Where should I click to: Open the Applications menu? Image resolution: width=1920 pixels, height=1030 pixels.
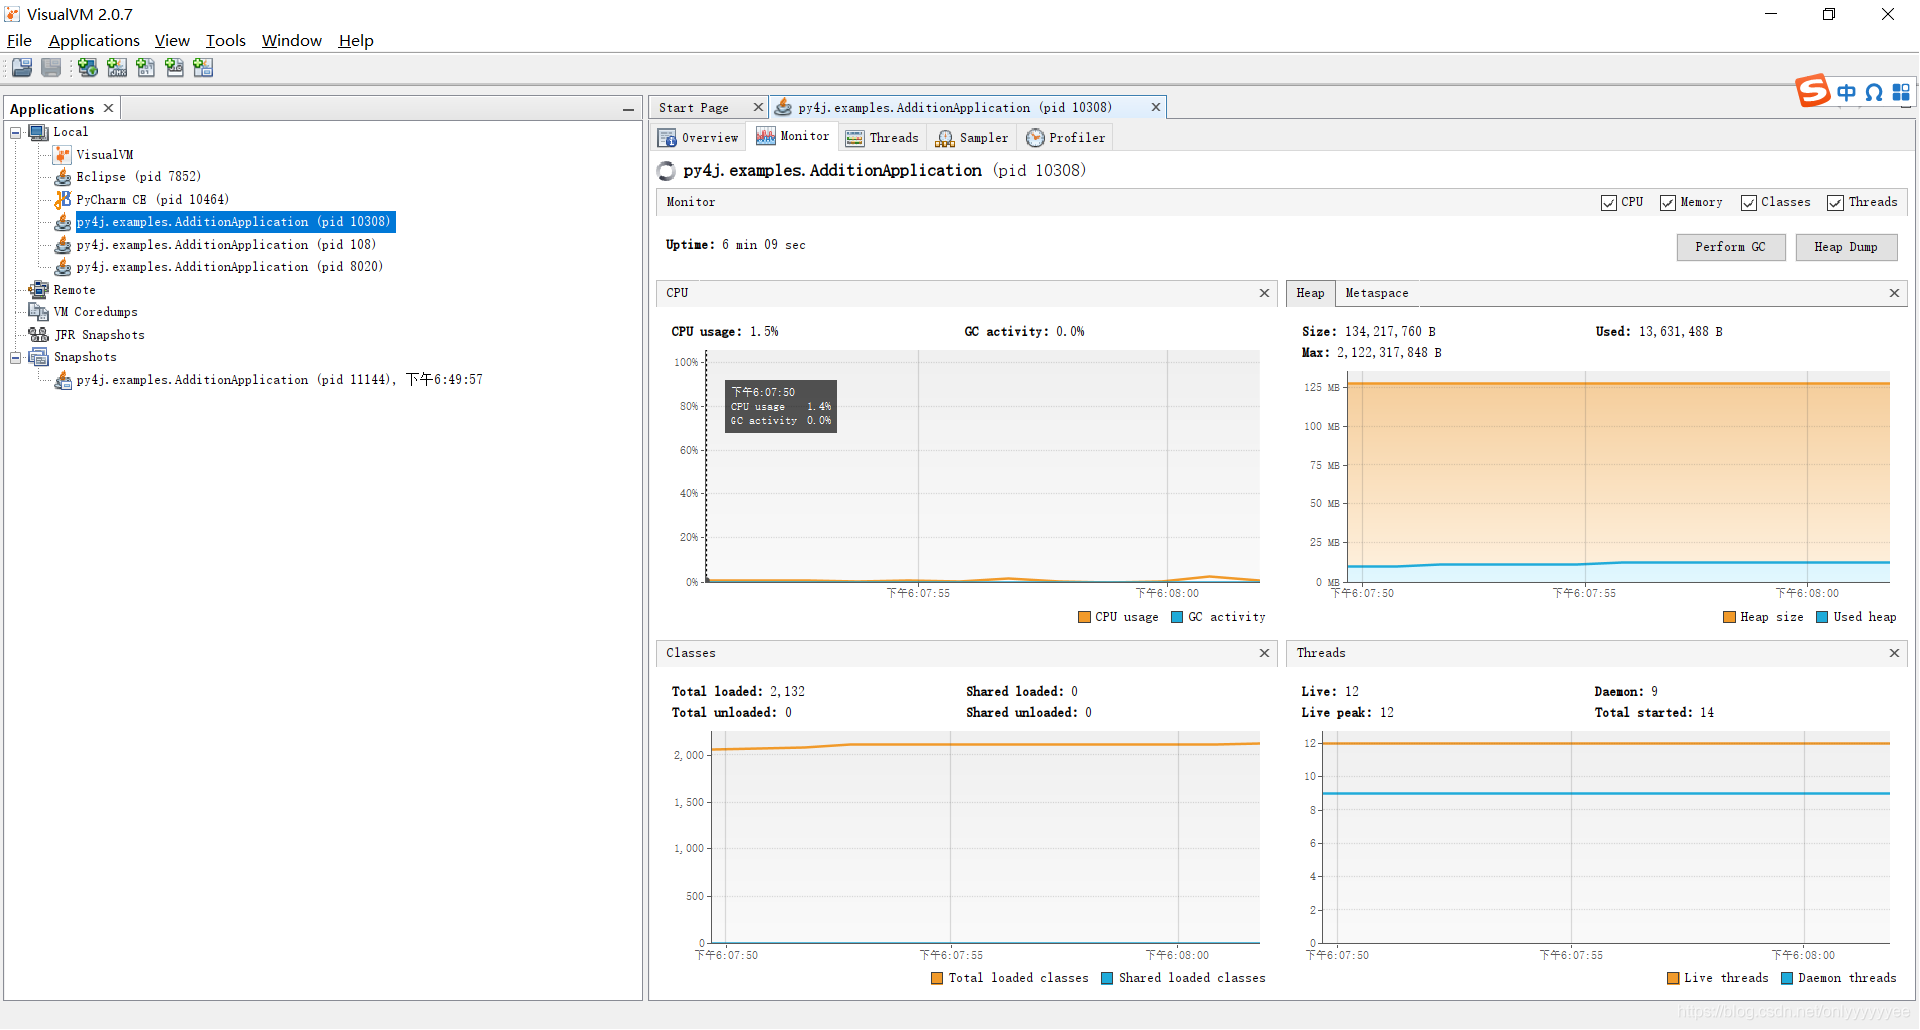94,40
